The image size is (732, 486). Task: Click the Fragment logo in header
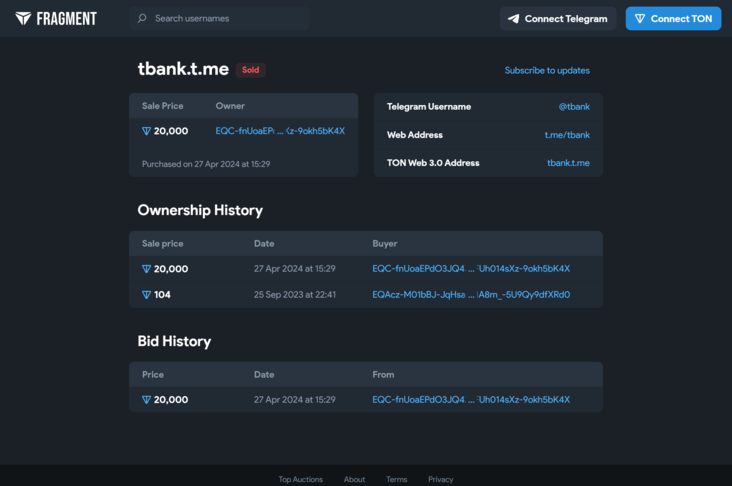(56, 18)
